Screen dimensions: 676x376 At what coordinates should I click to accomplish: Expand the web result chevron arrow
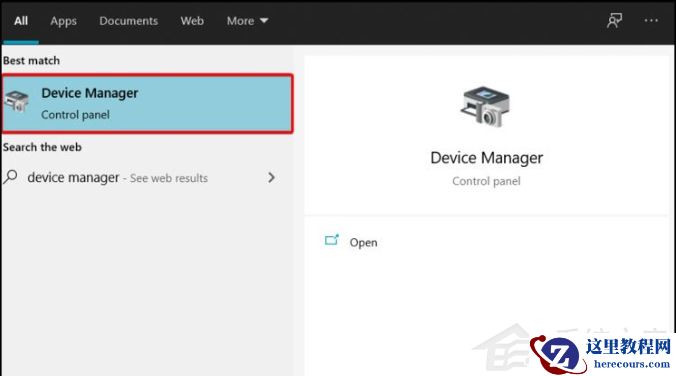[271, 178]
